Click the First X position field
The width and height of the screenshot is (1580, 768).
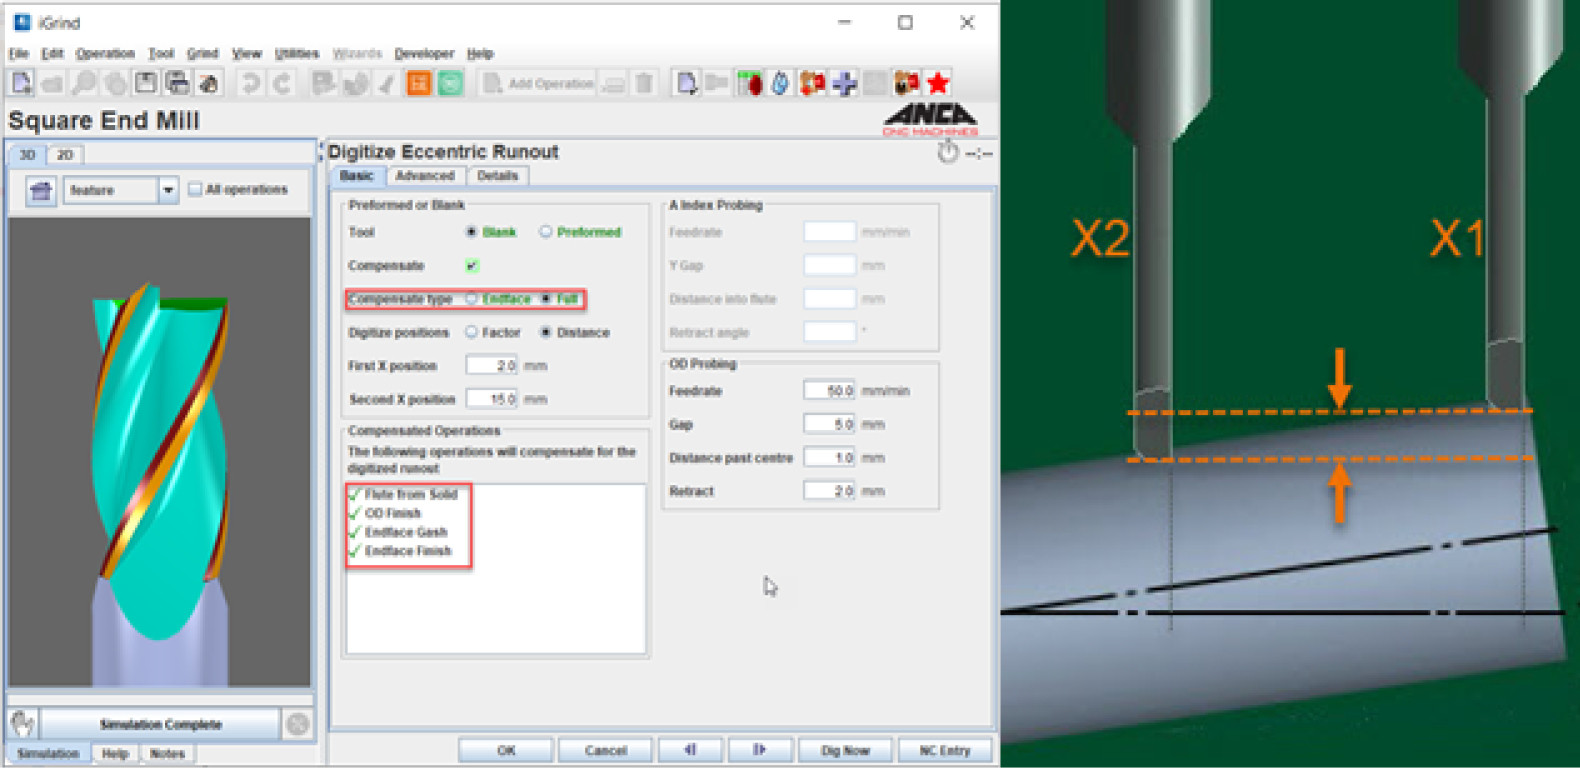tap(491, 366)
